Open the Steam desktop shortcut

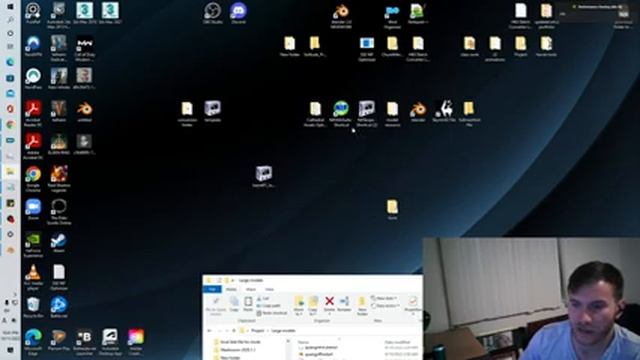click(x=59, y=242)
